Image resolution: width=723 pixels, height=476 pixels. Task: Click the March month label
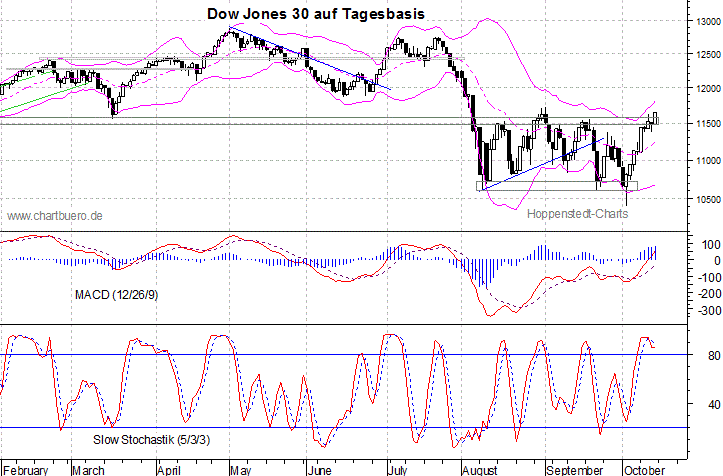[x=89, y=470]
